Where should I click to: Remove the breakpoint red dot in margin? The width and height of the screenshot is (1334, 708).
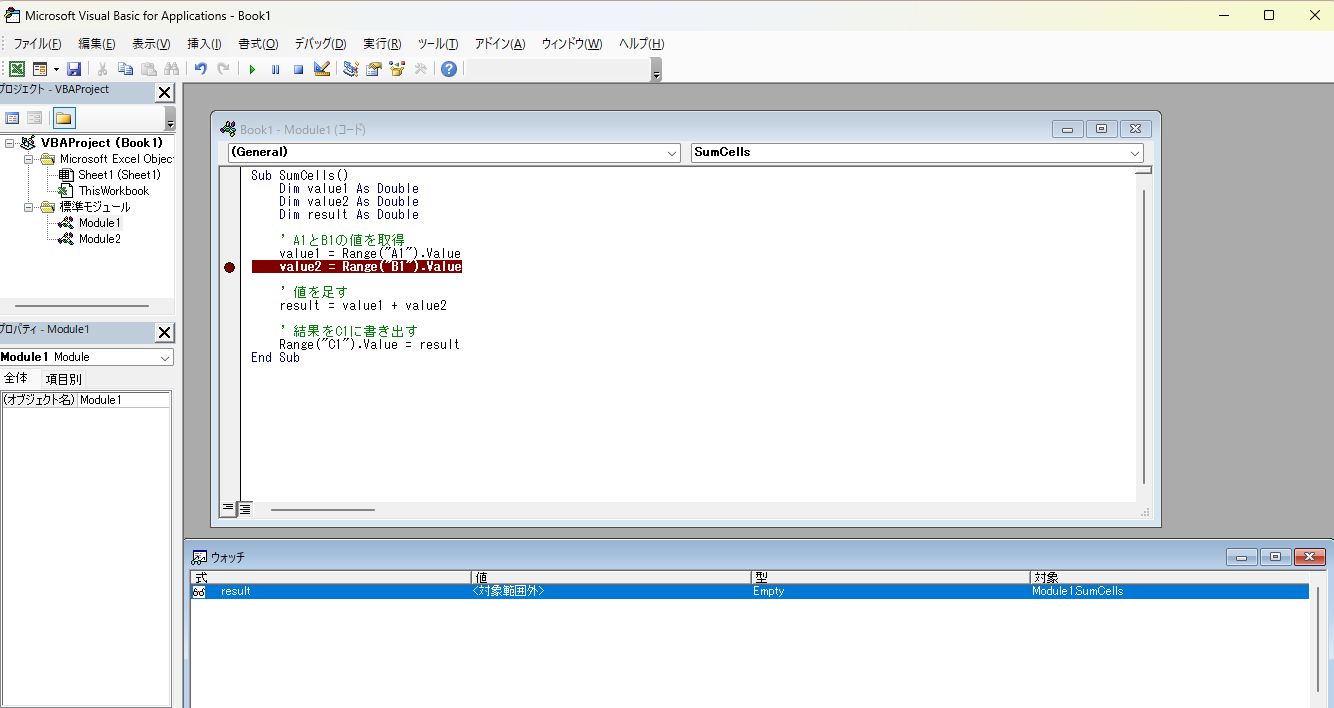point(229,267)
